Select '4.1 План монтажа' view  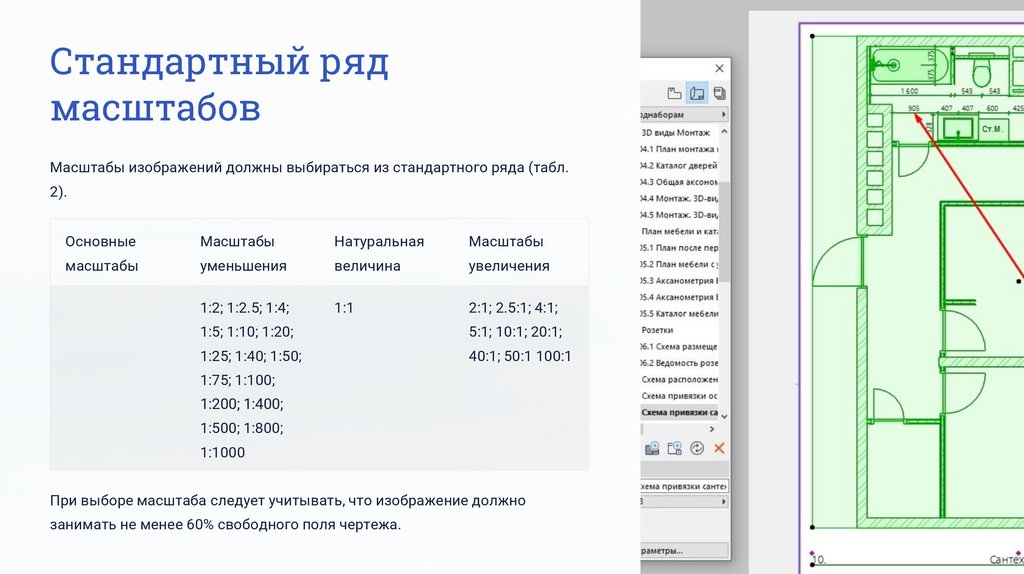click(x=679, y=149)
